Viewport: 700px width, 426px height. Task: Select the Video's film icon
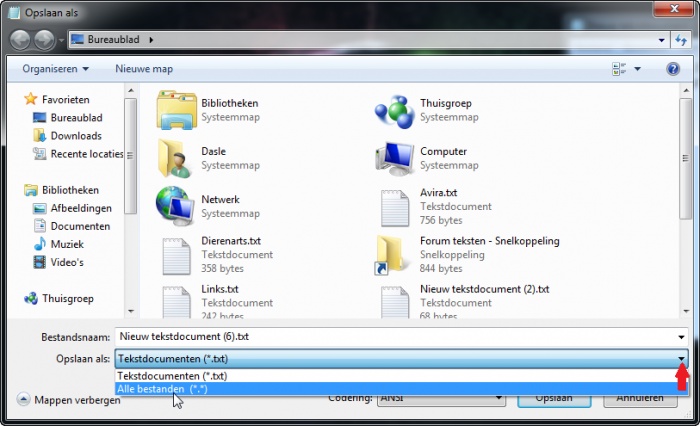[x=39, y=262]
